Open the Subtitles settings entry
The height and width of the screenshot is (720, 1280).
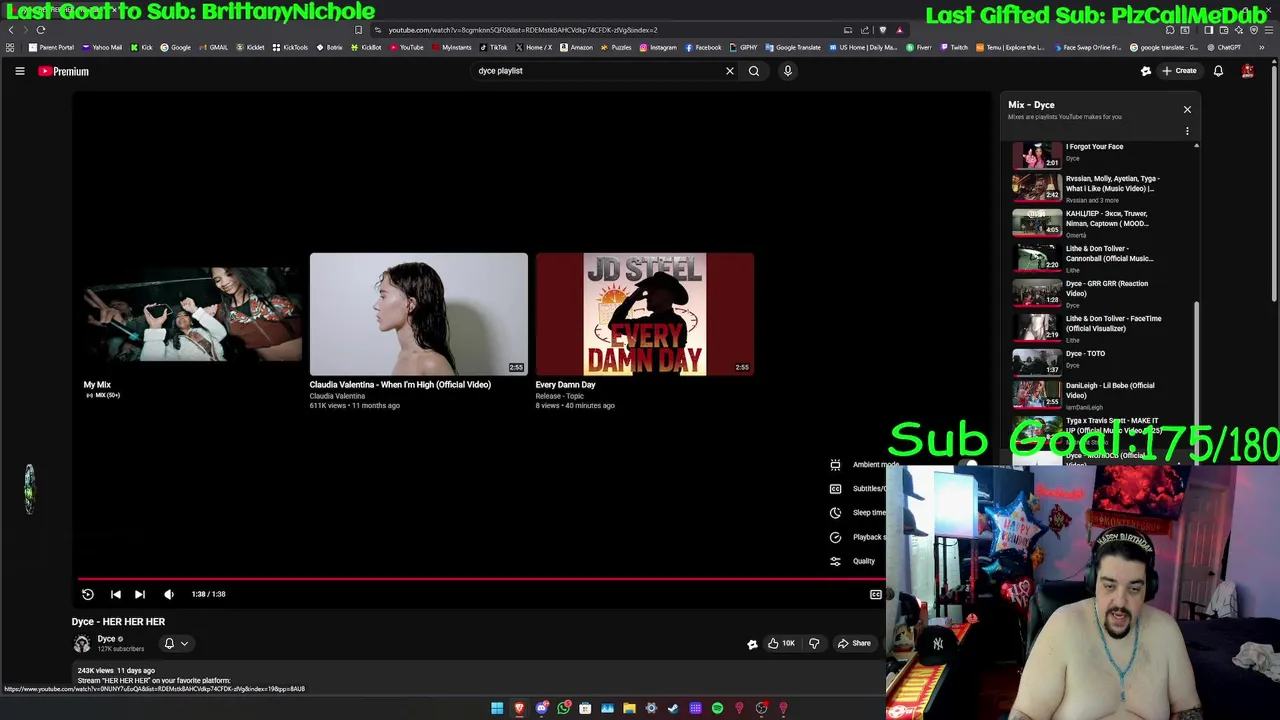coord(858,489)
